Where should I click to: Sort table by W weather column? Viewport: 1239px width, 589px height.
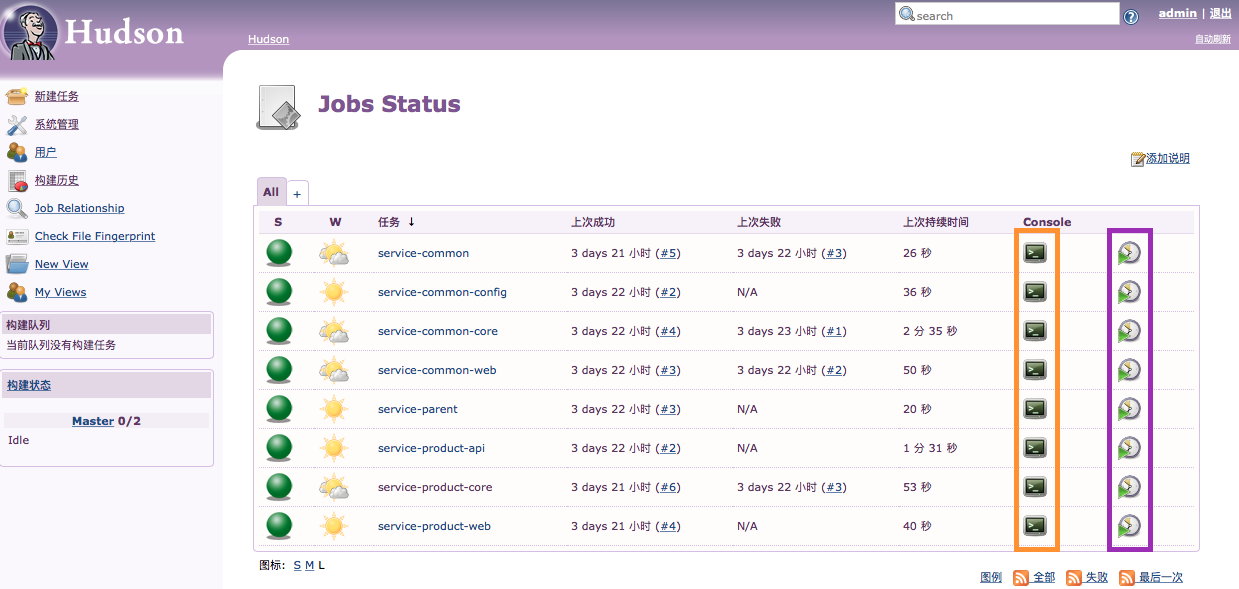click(335, 222)
